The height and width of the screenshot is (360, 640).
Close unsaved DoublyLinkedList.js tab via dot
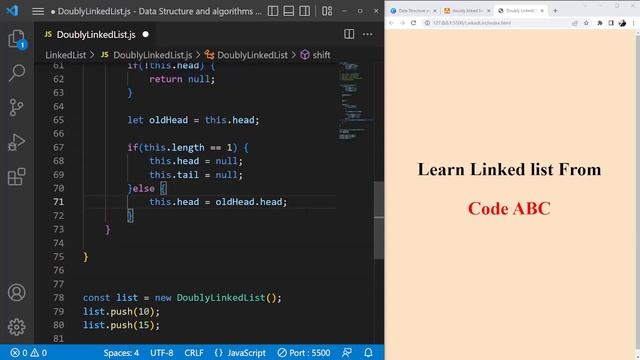[146, 35]
